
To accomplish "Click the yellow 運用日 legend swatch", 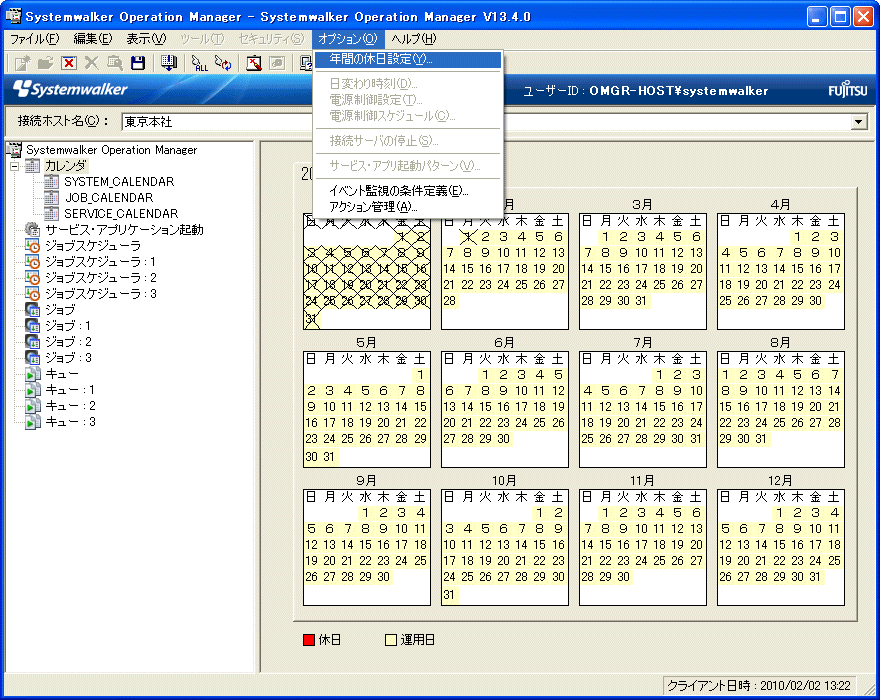I will coord(391,640).
